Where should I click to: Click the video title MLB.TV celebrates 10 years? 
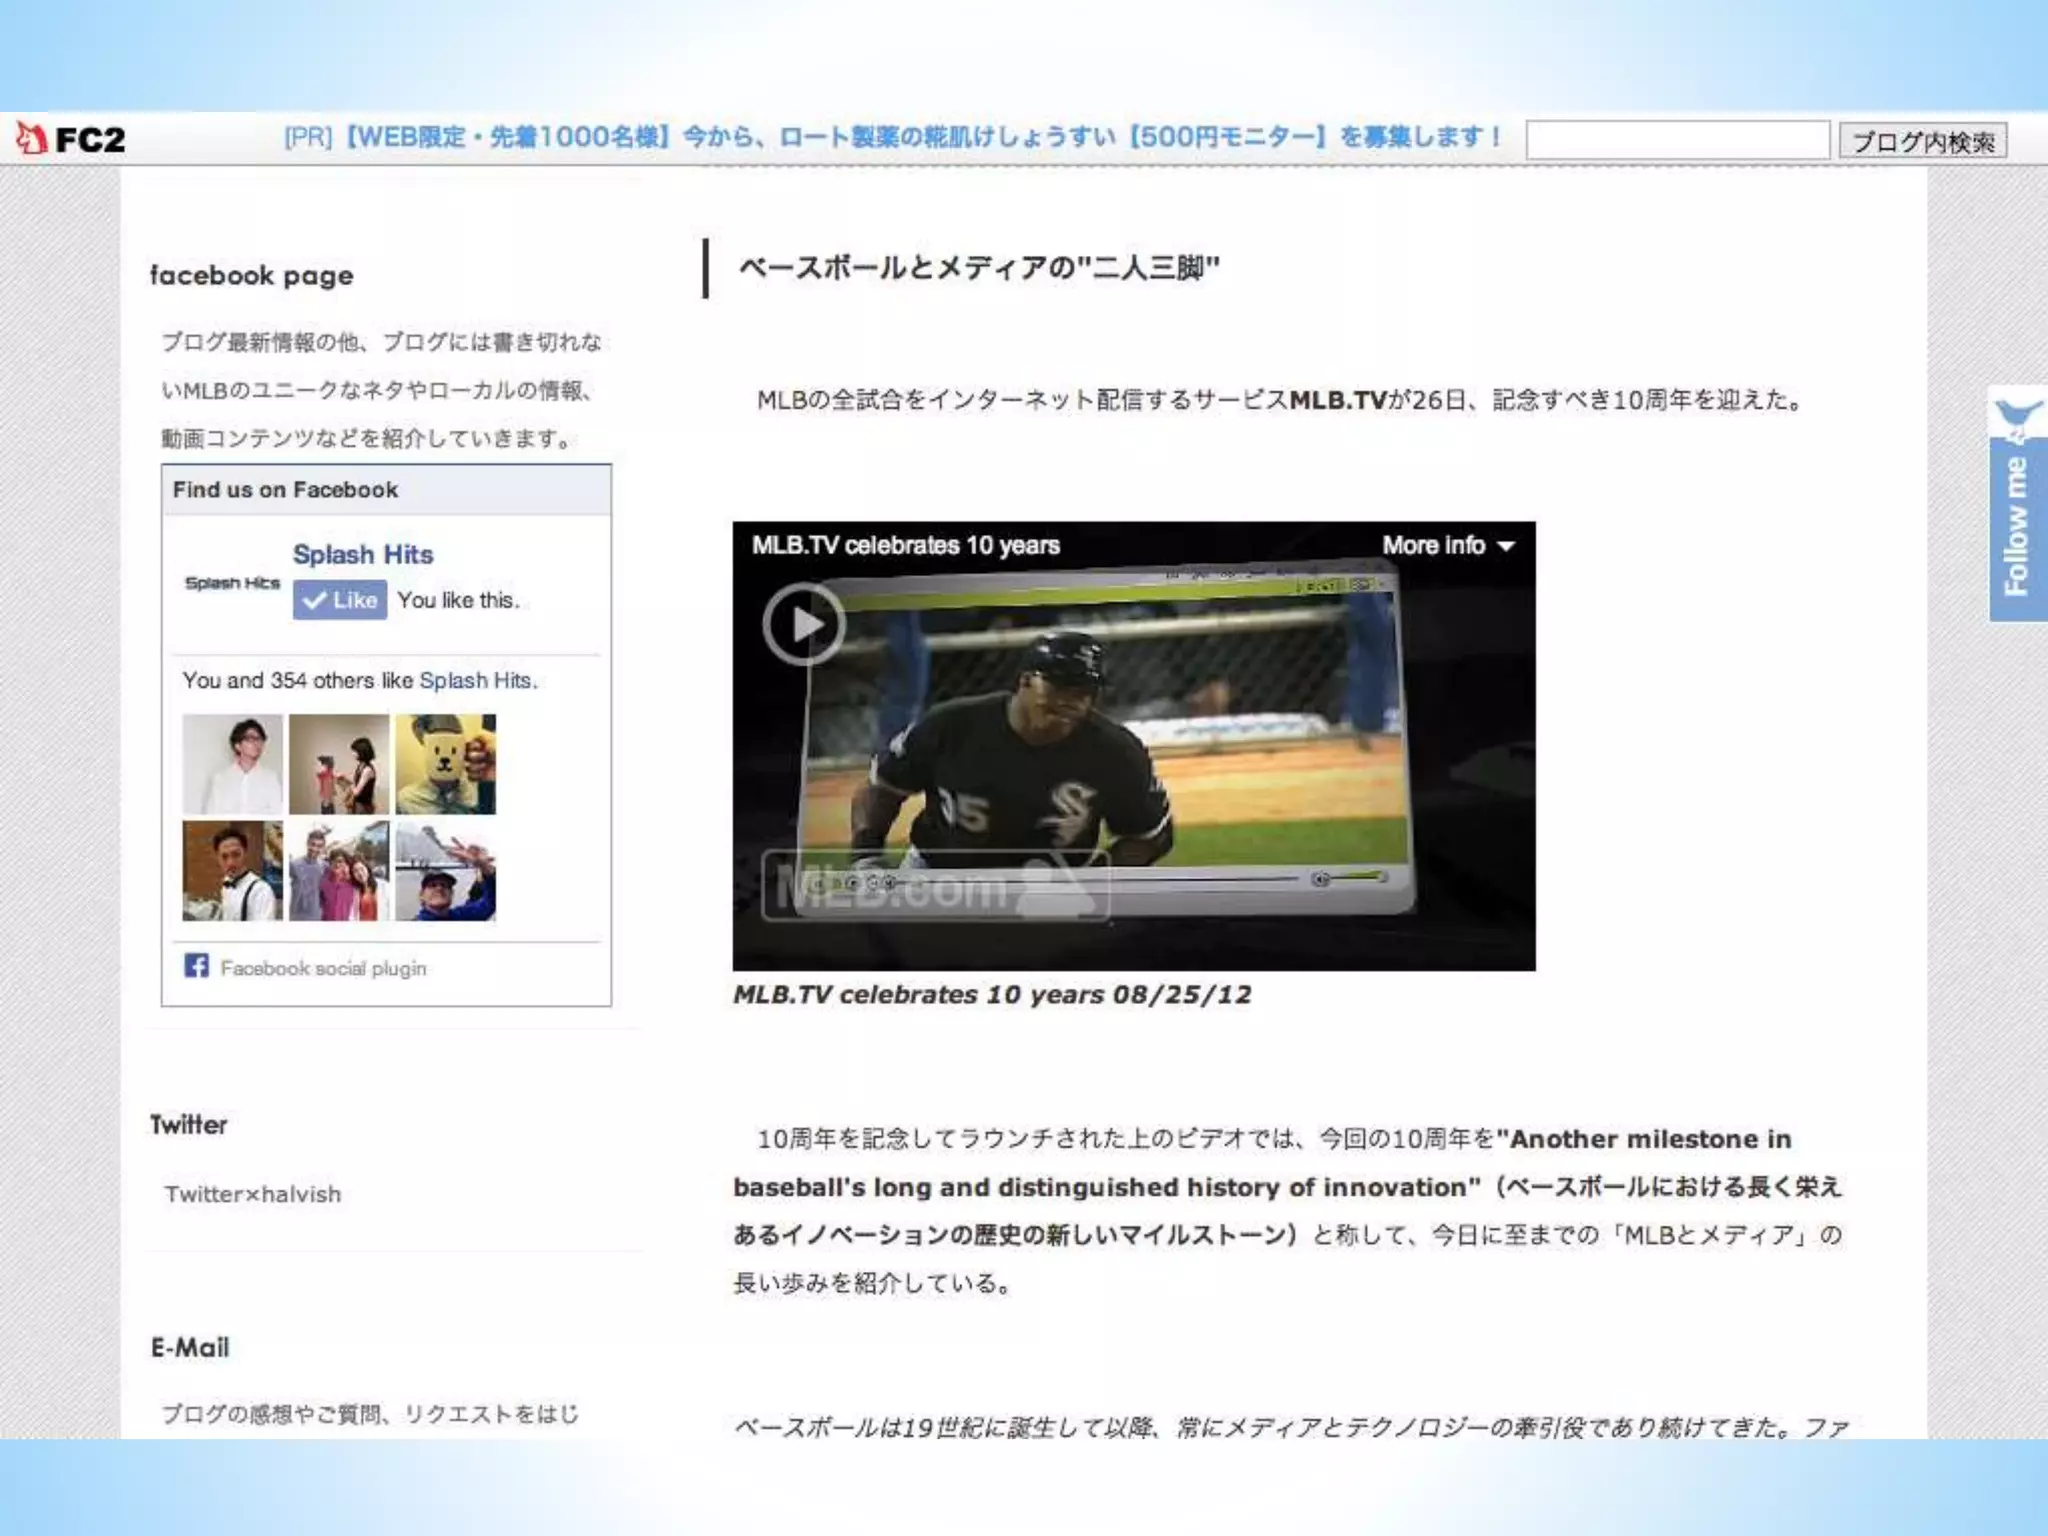(905, 545)
